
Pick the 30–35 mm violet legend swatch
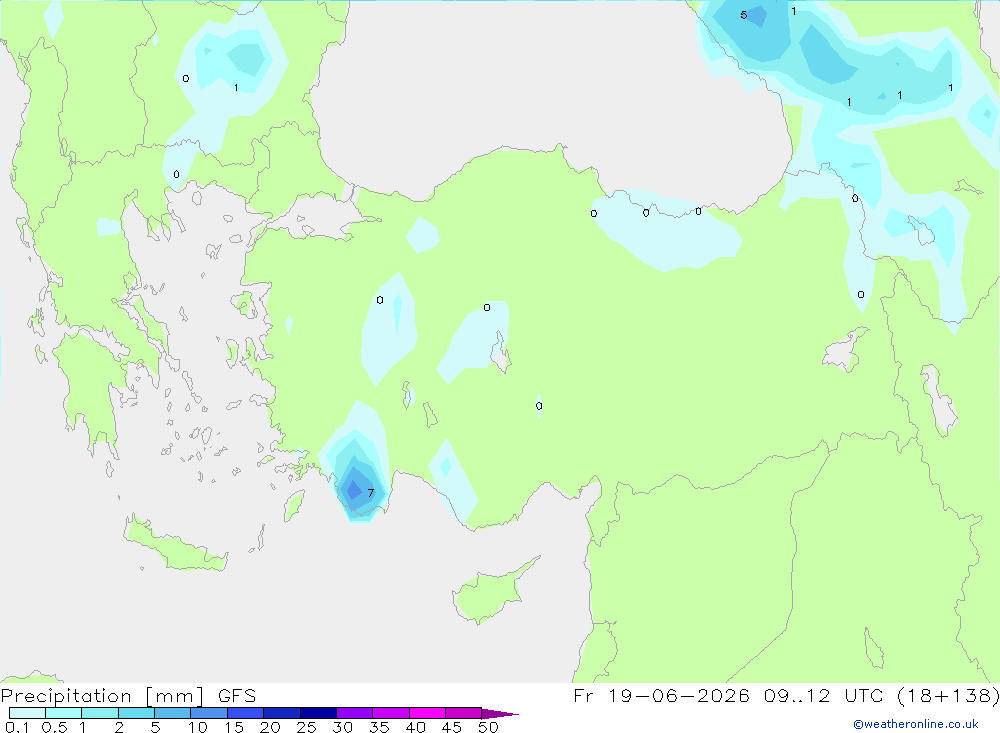(355, 713)
